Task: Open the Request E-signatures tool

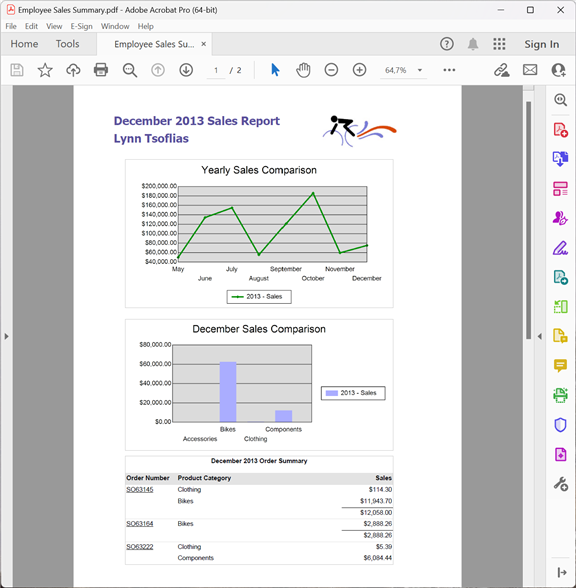Action: [x=560, y=218]
